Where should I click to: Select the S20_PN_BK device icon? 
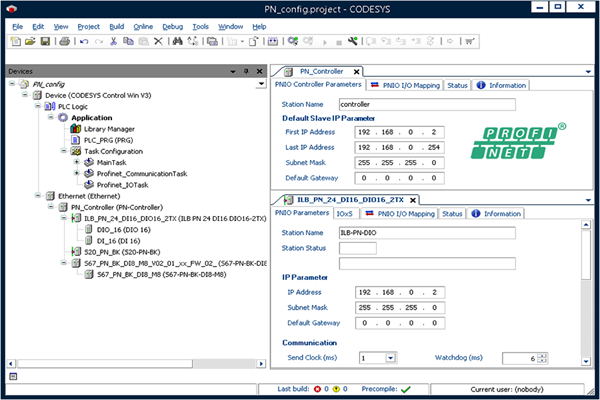click(x=76, y=252)
